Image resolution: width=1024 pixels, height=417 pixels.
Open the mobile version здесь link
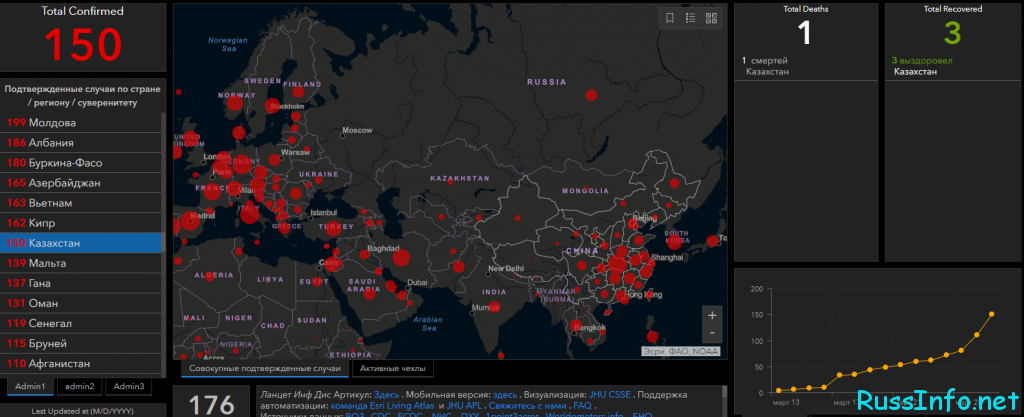tap(505, 395)
